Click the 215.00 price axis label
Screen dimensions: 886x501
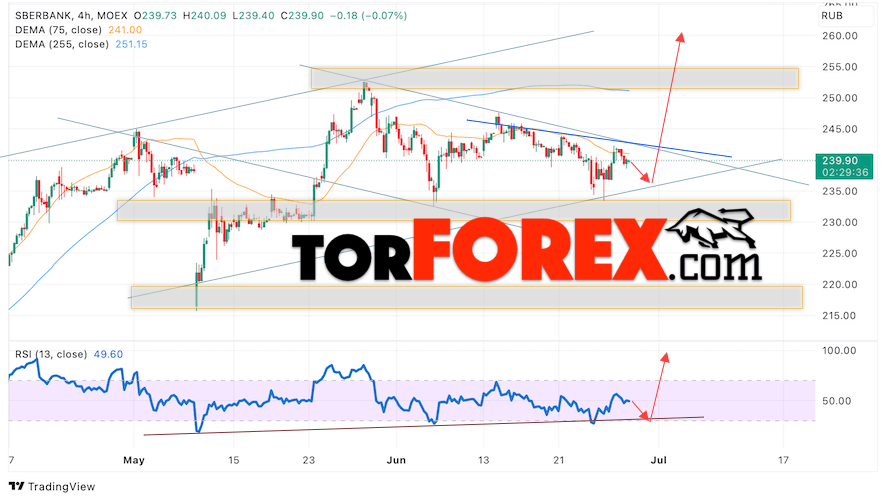(x=839, y=315)
